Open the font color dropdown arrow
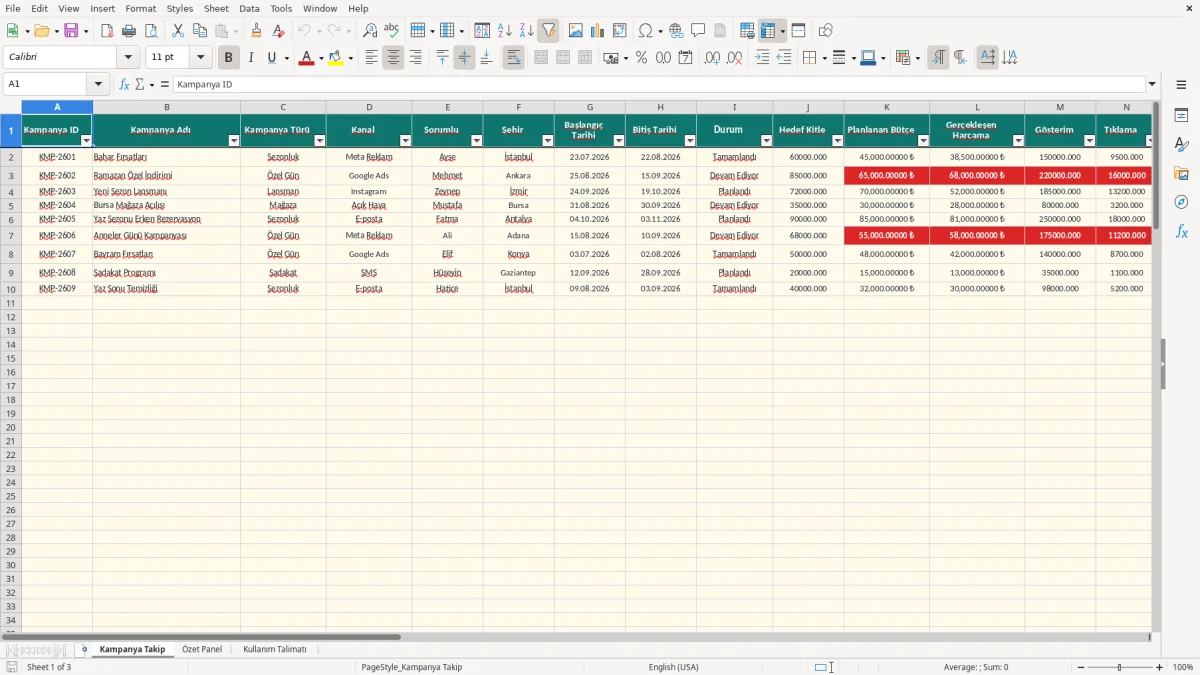The height and width of the screenshot is (675, 1200). click(x=320, y=58)
